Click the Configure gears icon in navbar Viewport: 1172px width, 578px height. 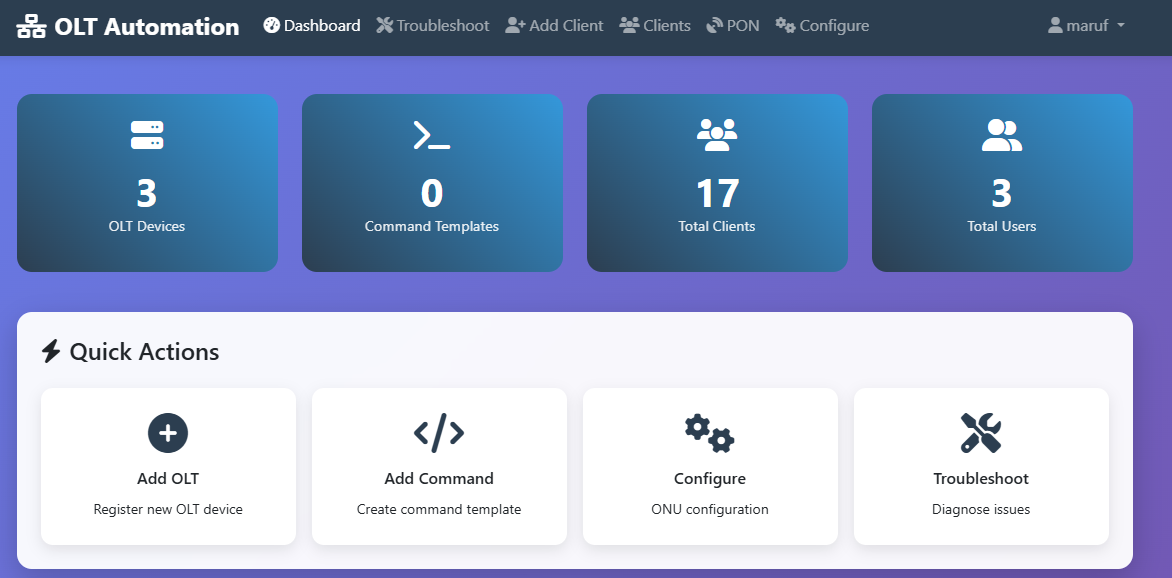tap(785, 25)
